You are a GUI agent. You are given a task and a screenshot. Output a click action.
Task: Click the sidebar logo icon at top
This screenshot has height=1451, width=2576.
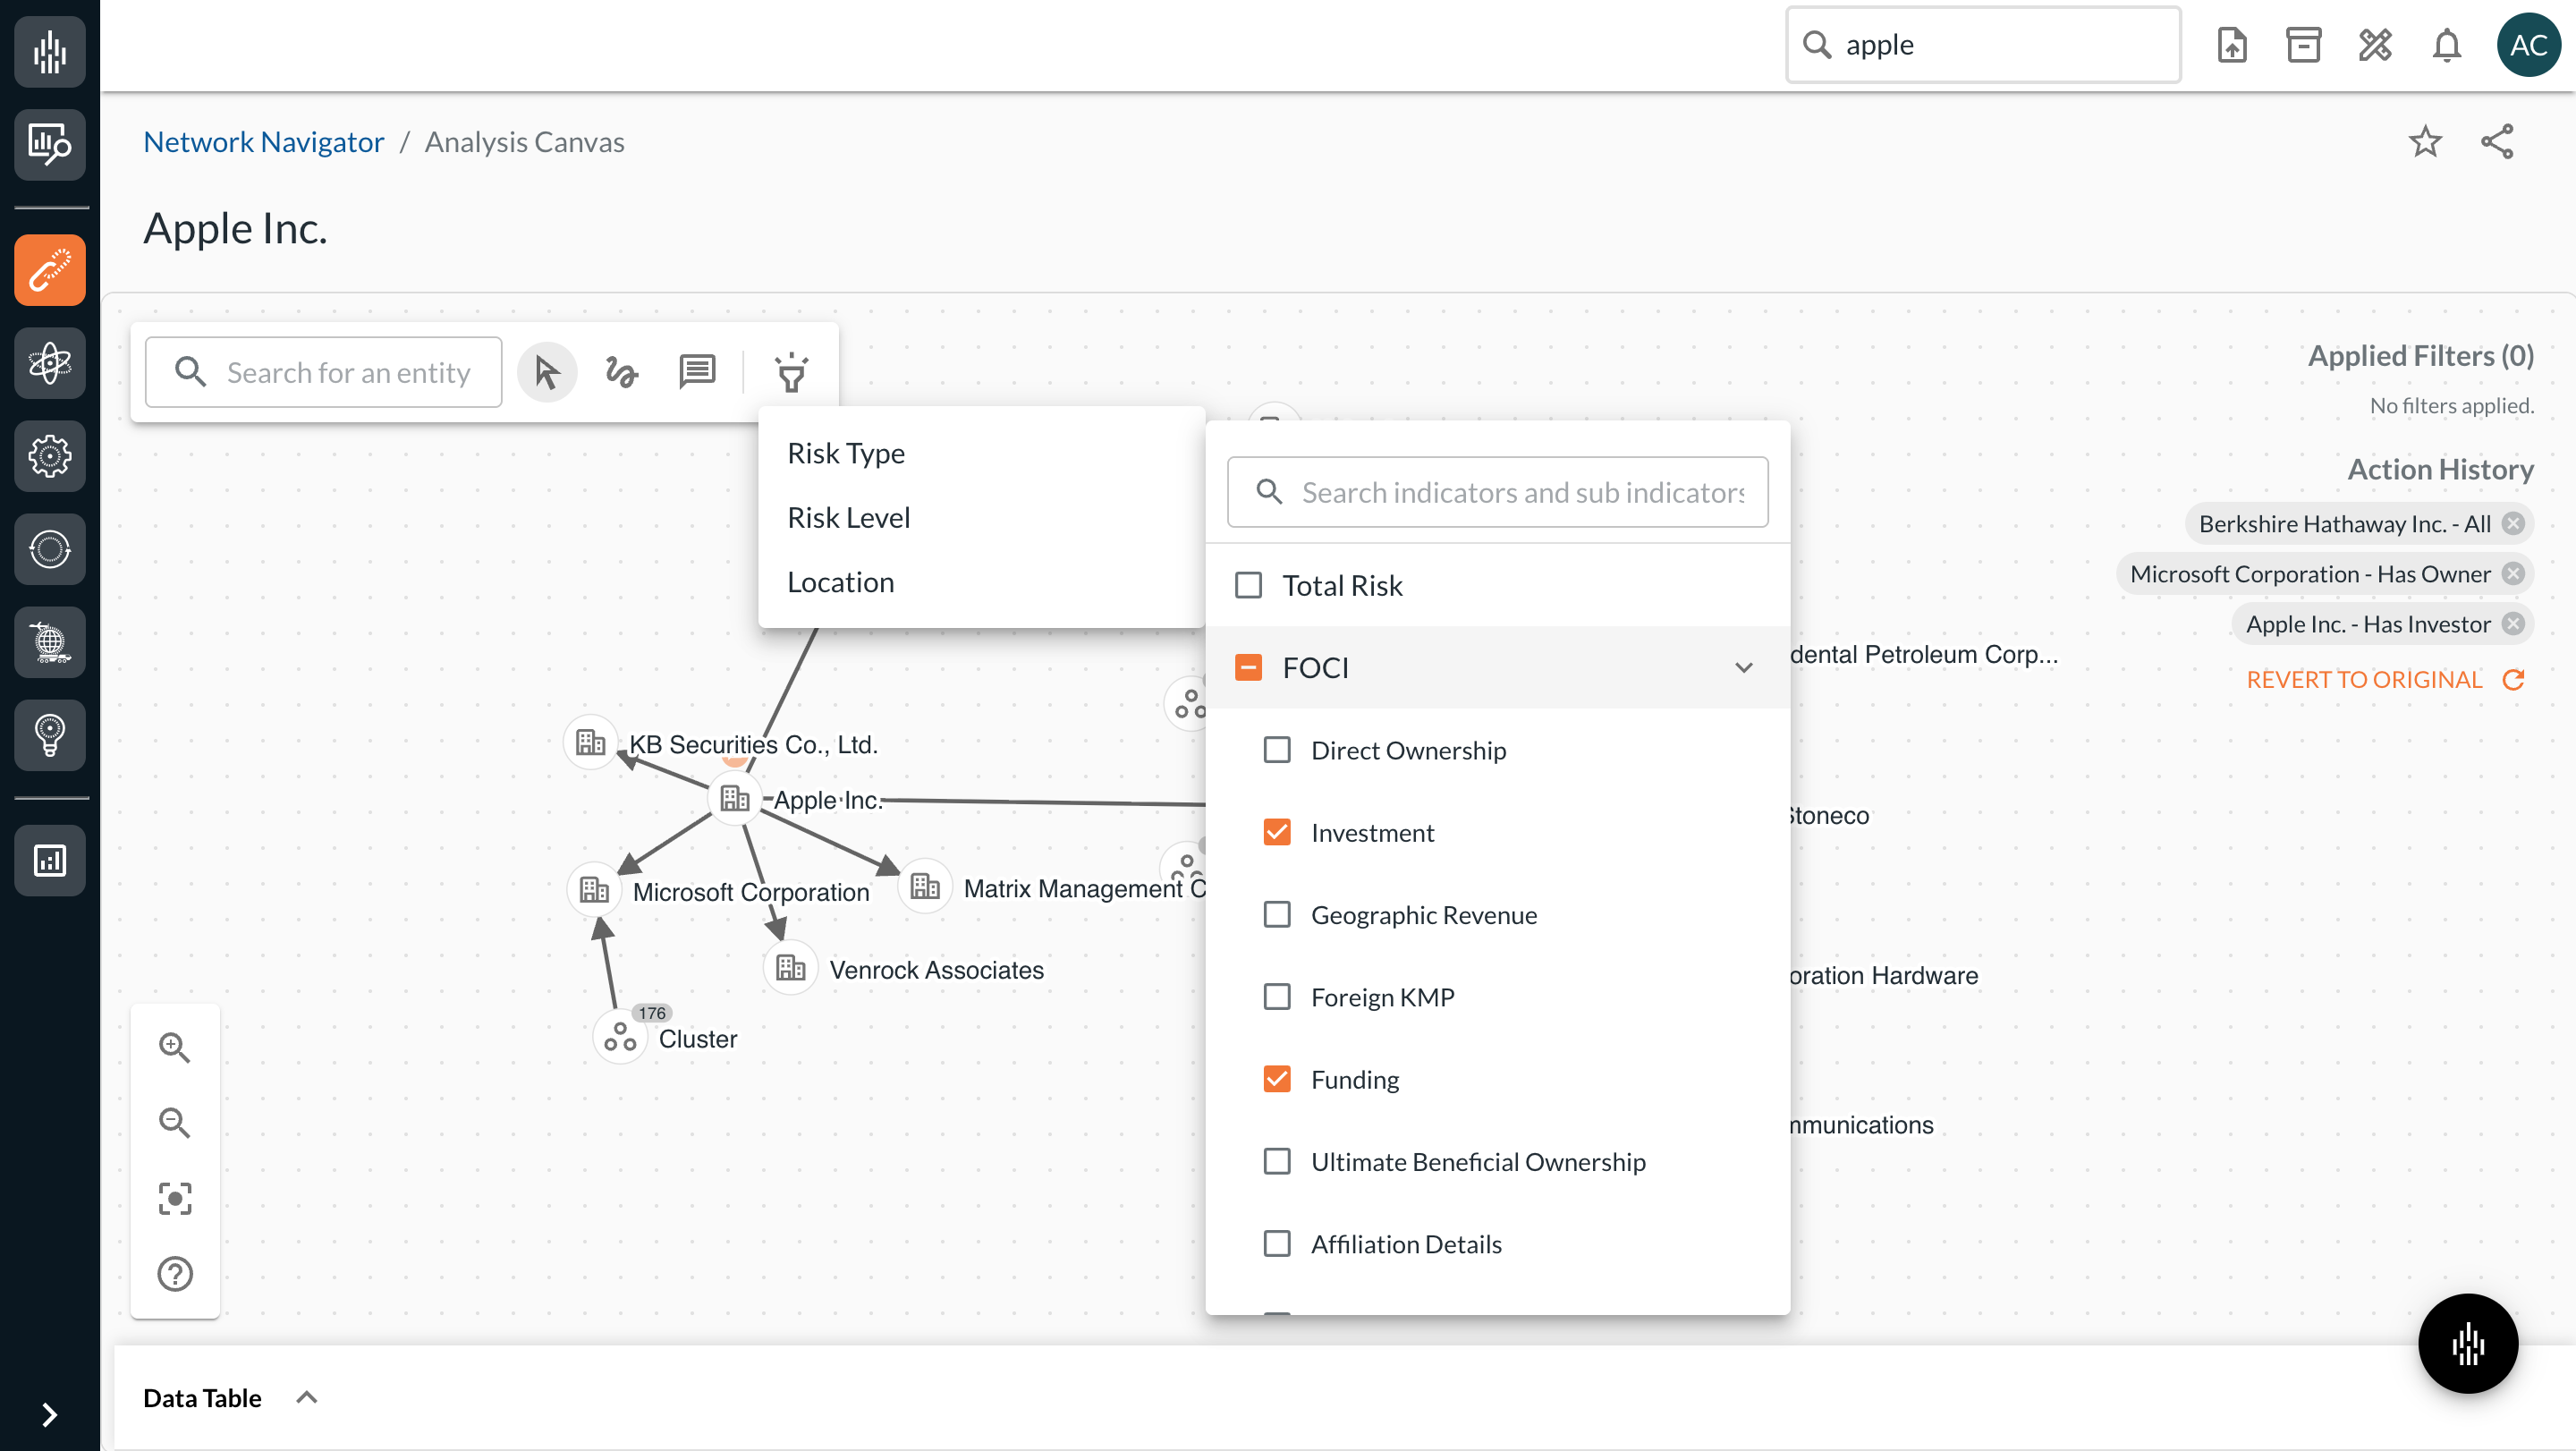49,51
